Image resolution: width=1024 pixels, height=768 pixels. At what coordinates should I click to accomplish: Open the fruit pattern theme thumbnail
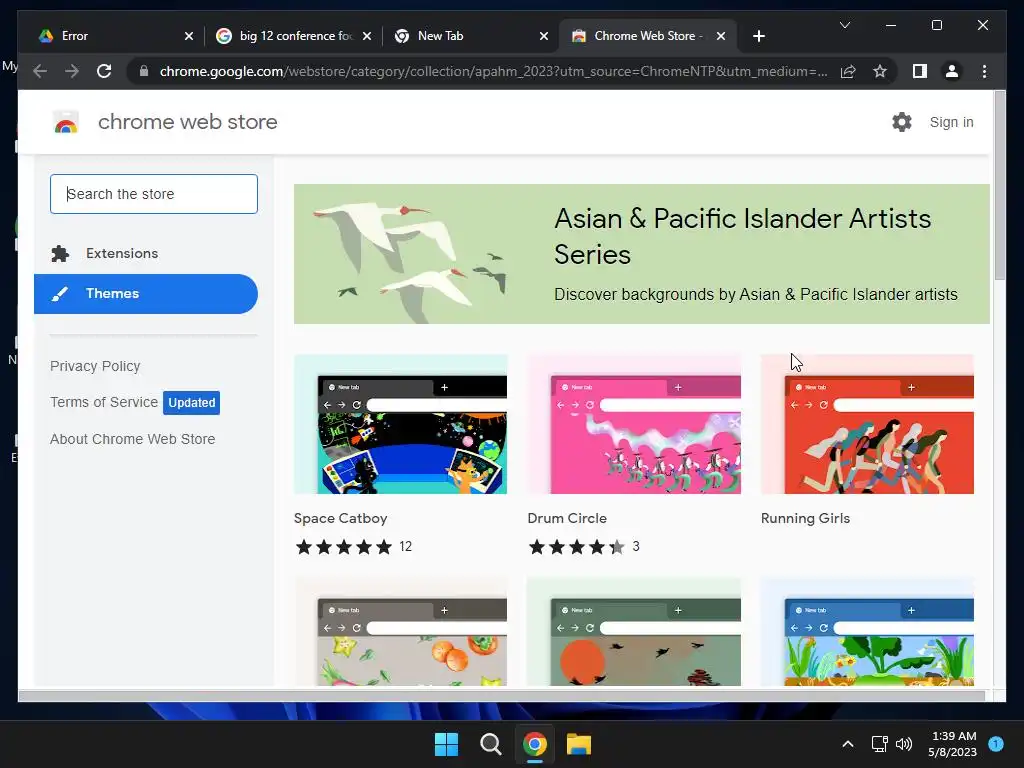point(400,632)
